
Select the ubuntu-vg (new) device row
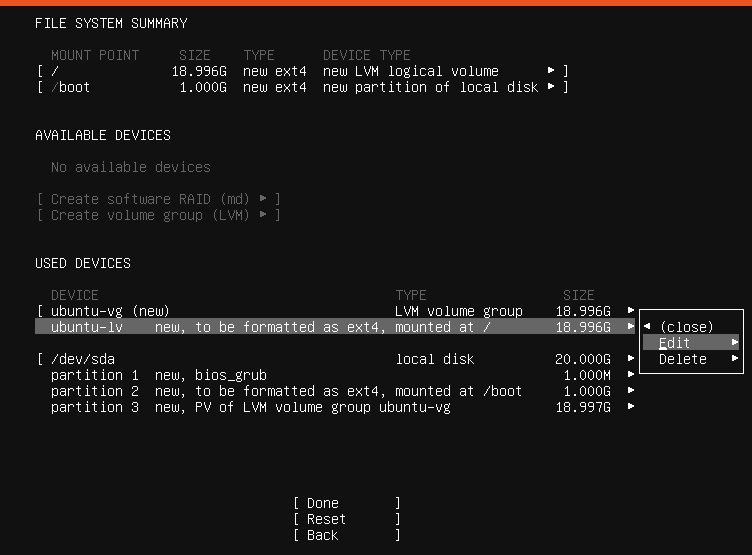click(x=336, y=311)
